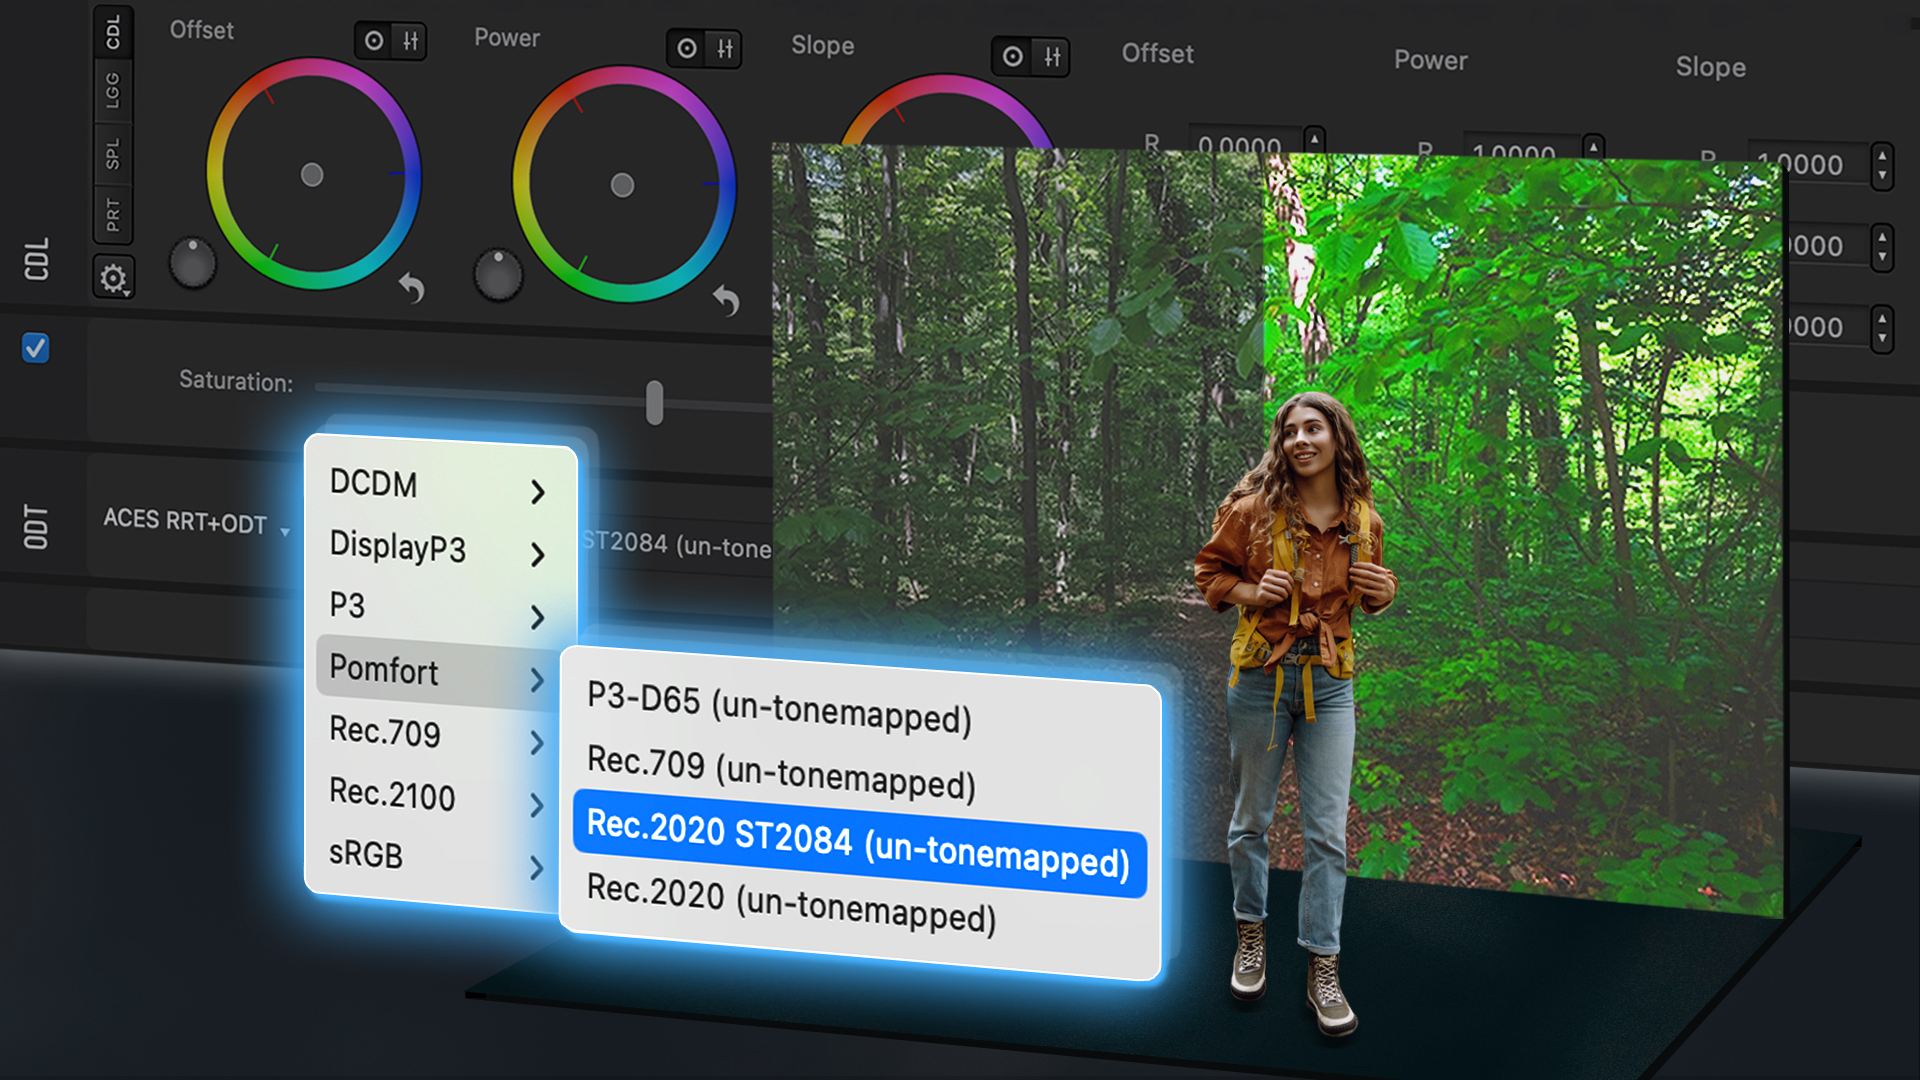Switch to the LGG mode tab
Image resolution: width=1920 pixels, height=1080 pixels.
pos(113,91)
